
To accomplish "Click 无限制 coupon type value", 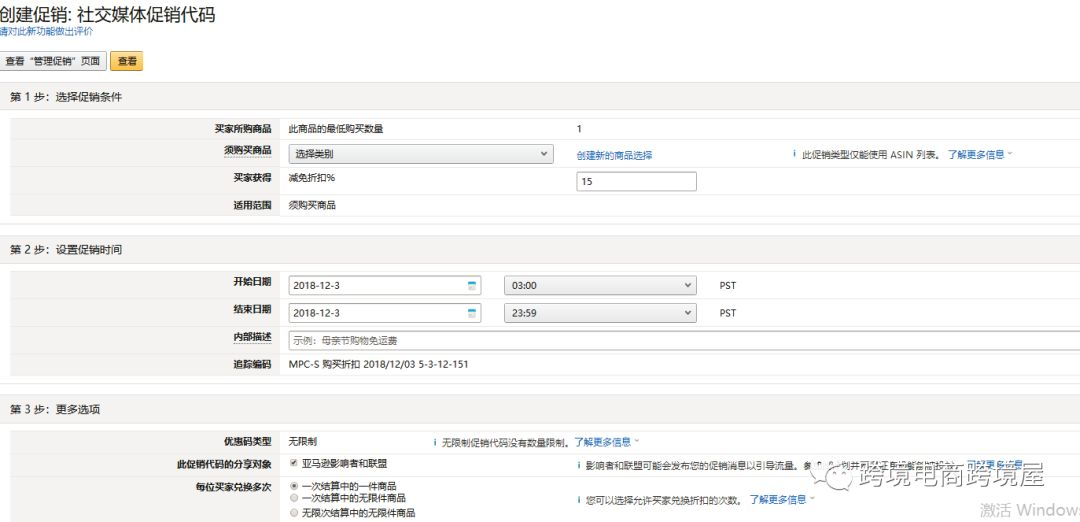I will tap(302, 441).
